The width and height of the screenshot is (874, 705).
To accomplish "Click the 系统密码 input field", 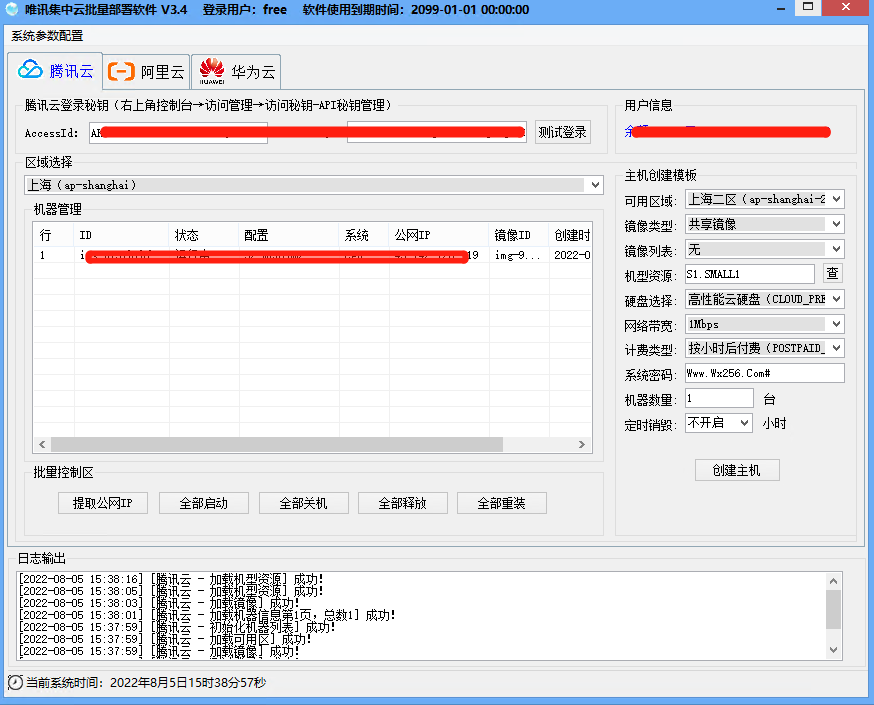I will click(x=764, y=373).
